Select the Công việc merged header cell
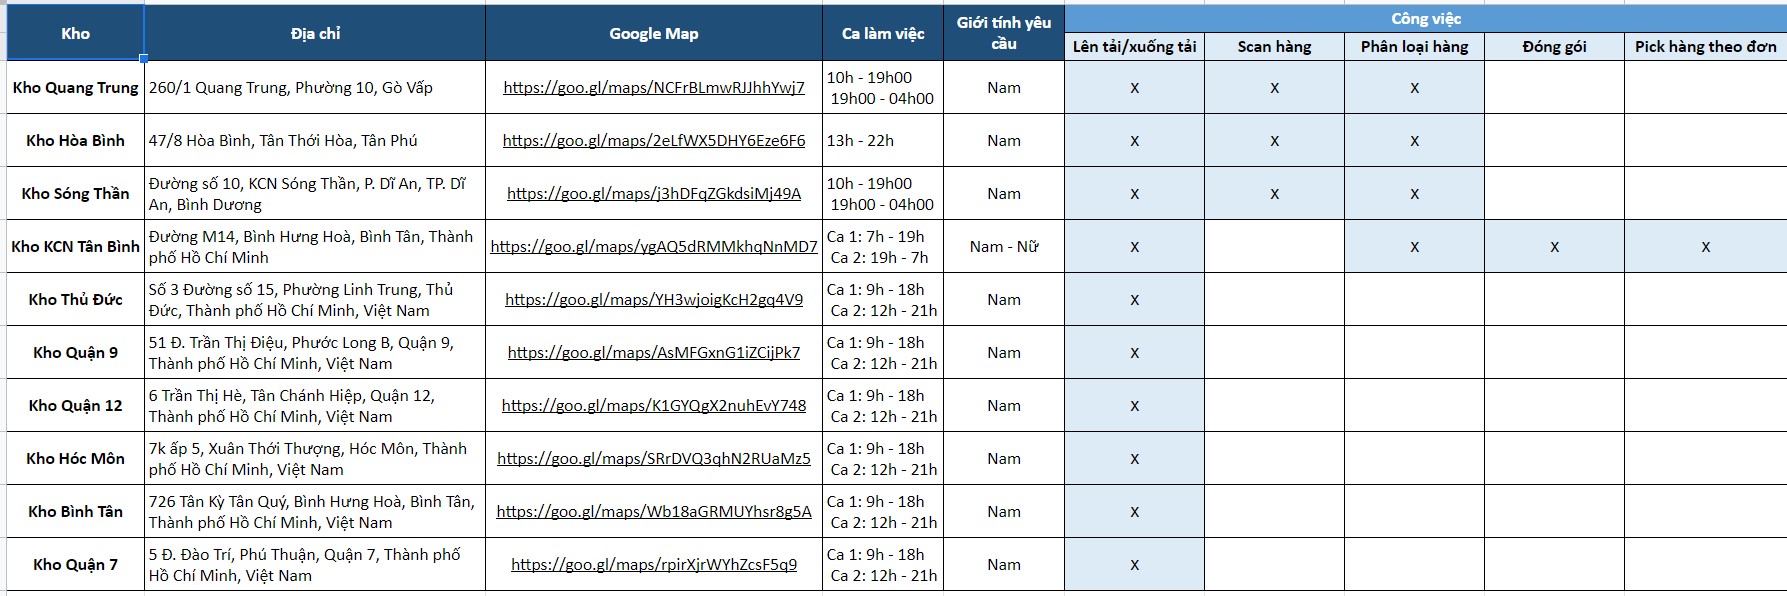 [x=1426, y=19]
